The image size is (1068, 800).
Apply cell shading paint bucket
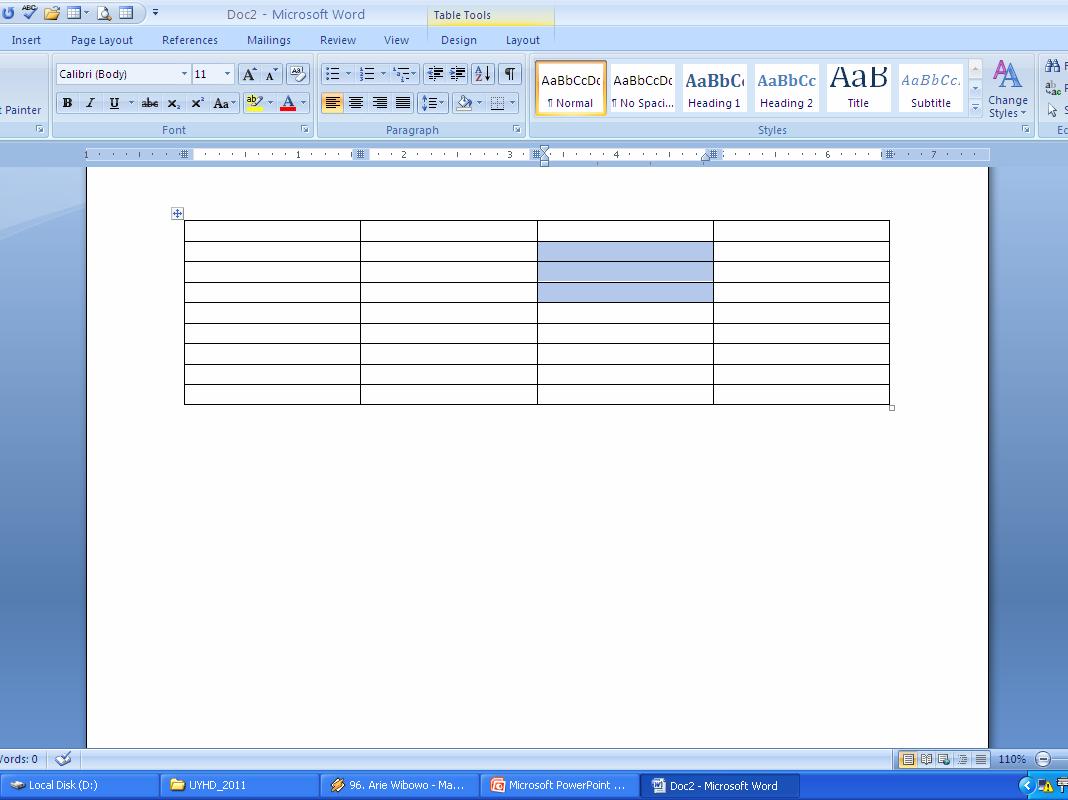click(x=465, y=103)
